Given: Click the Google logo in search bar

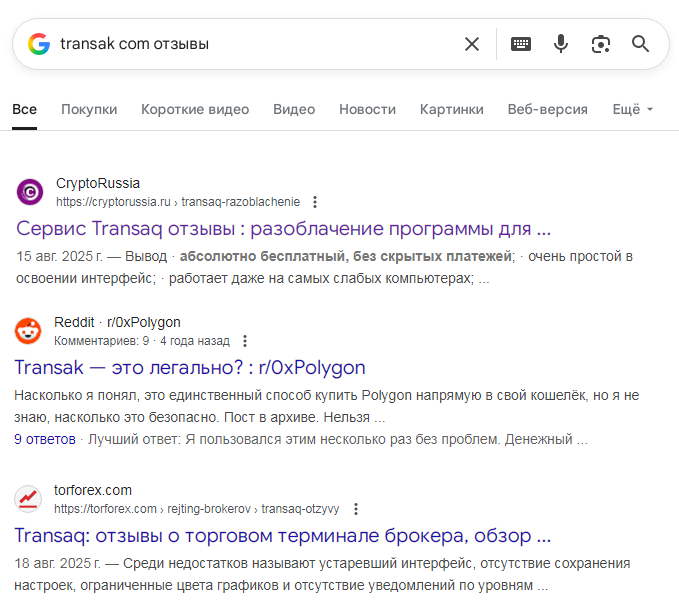Looking at the screenshot, I should (39, 44).
